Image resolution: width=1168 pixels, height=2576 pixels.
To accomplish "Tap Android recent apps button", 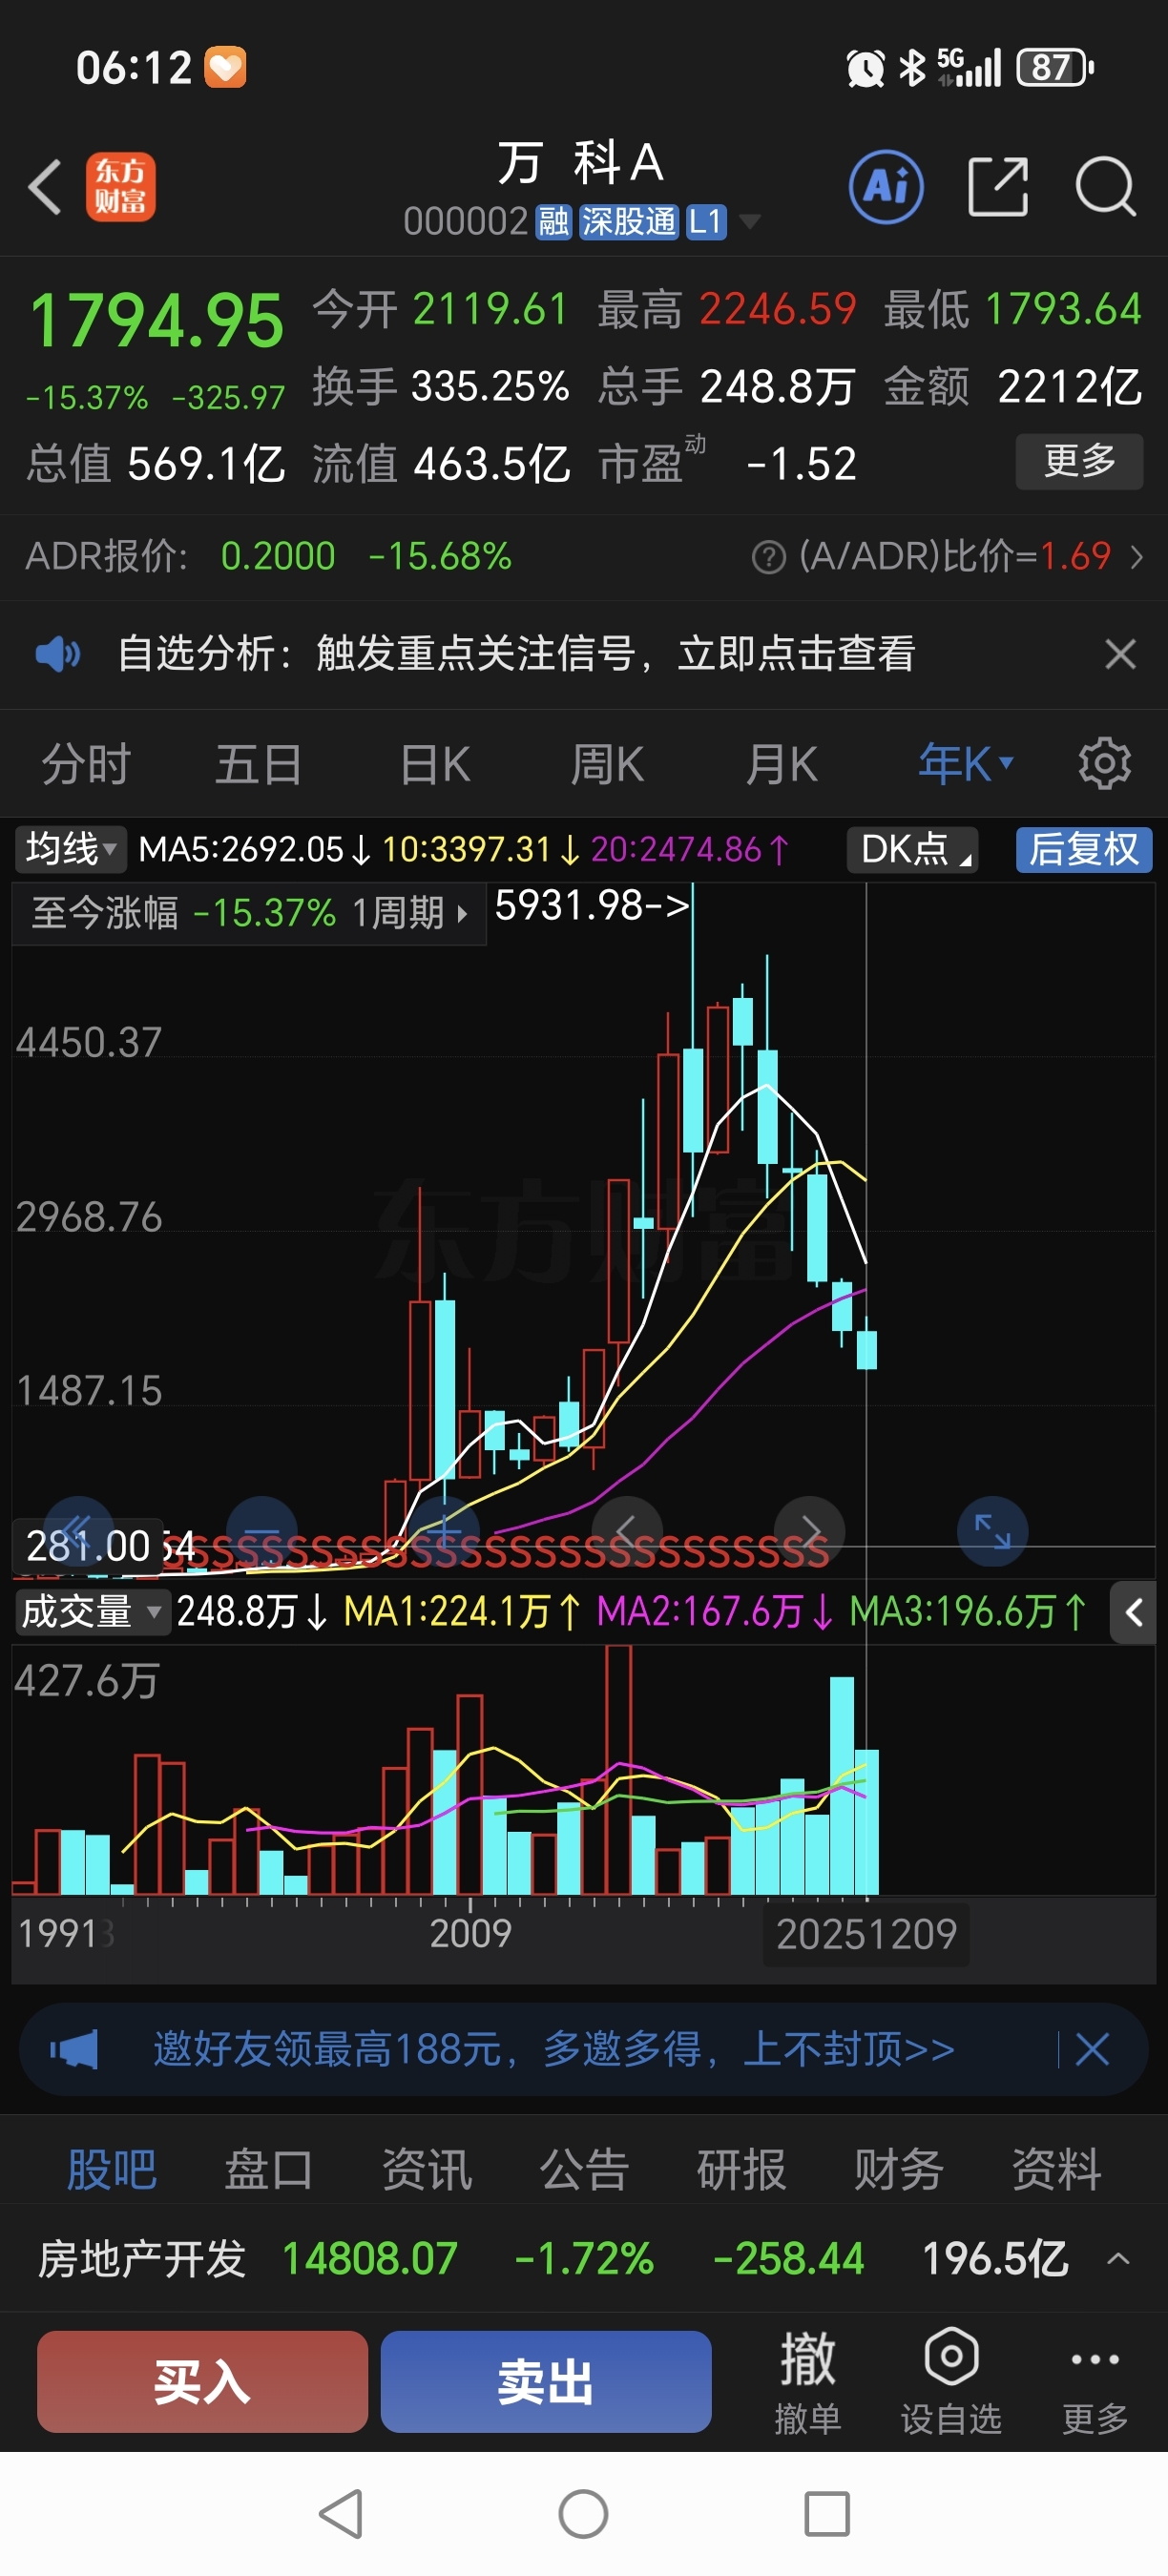I will tap(827, 2513).
